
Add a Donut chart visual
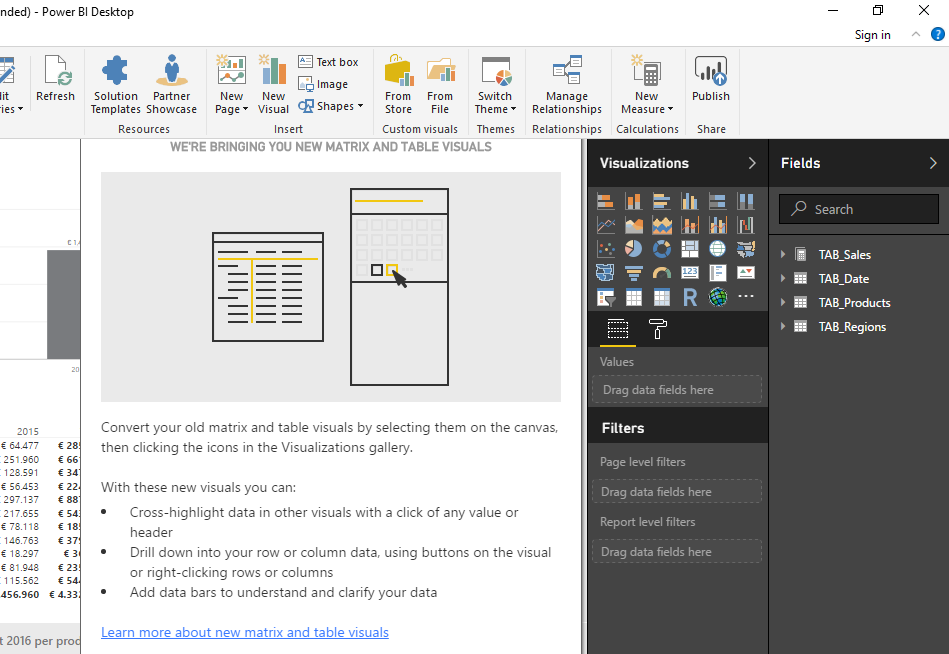[x=662, y=249]
